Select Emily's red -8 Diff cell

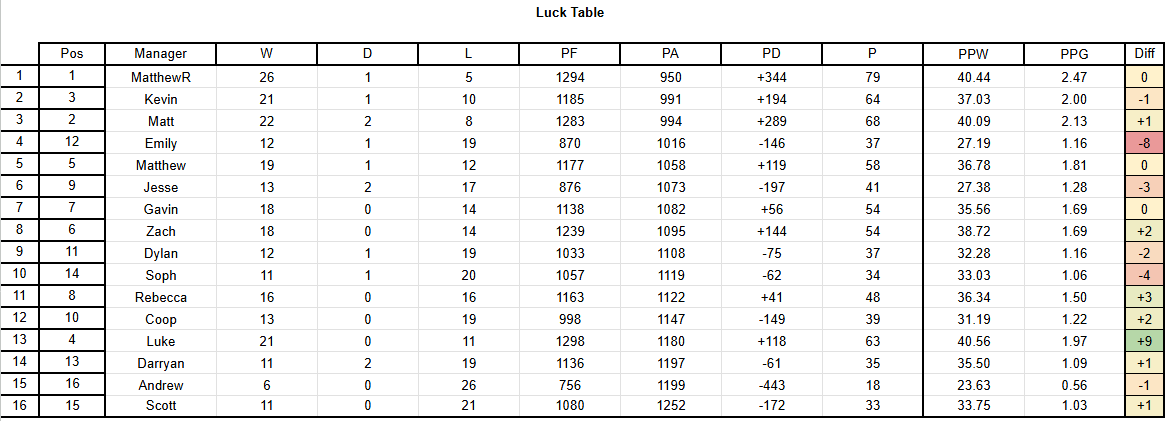click(1144, 143)
